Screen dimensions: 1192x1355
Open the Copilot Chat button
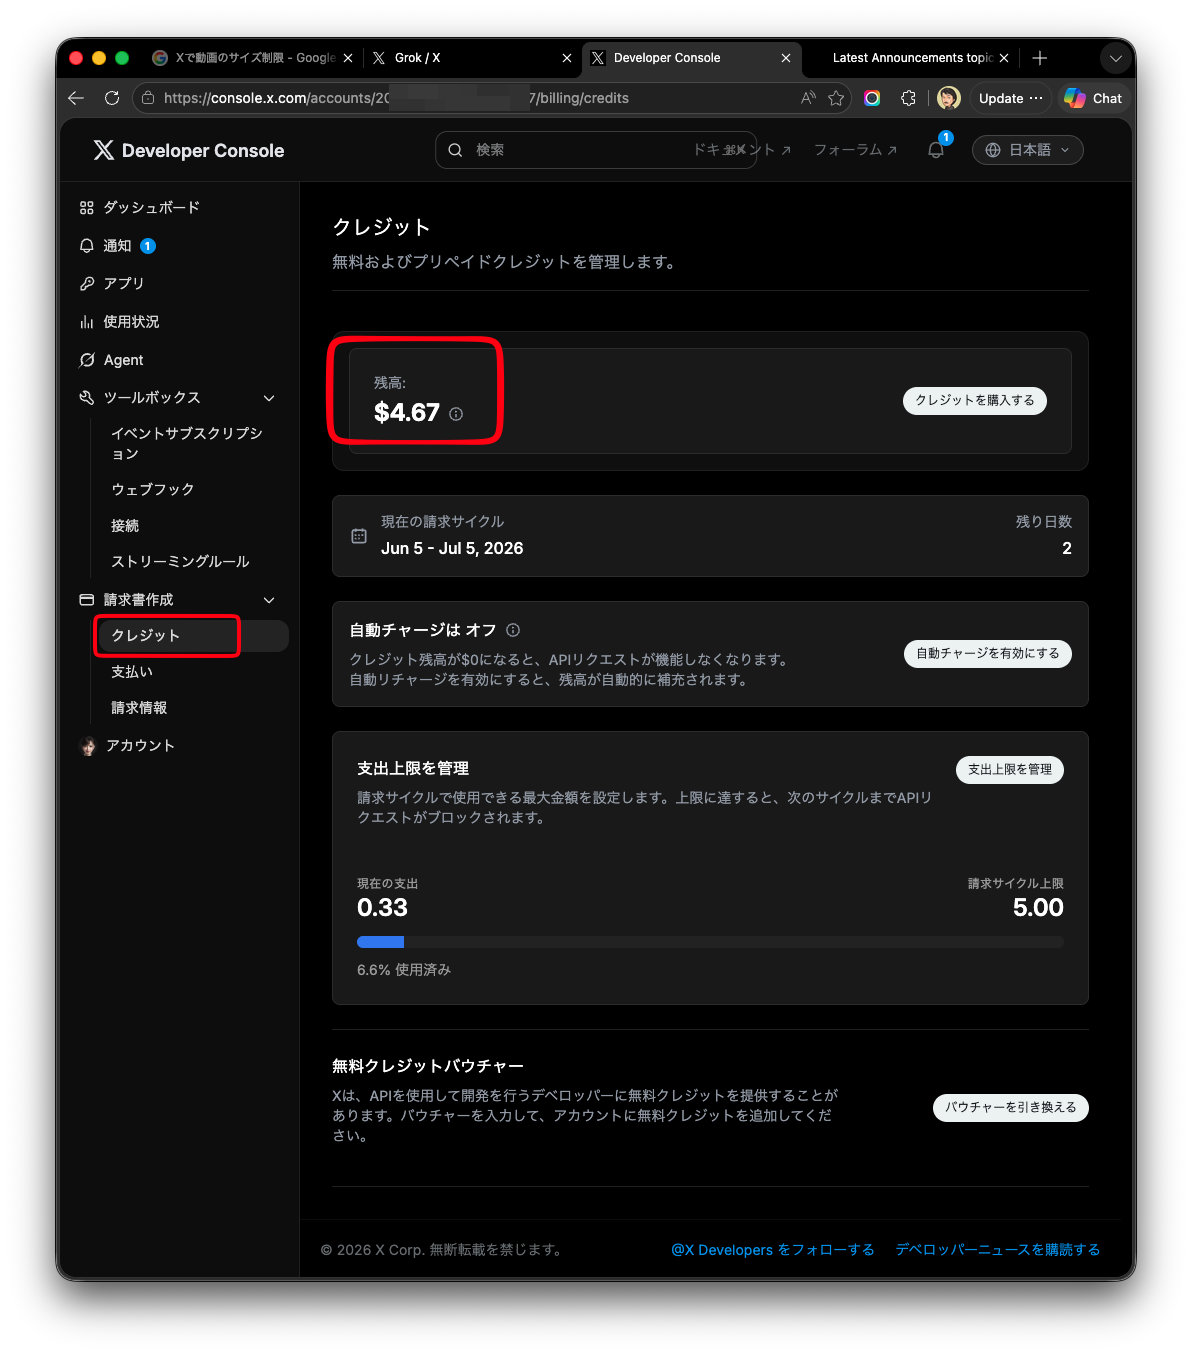tap(1093, 98)
